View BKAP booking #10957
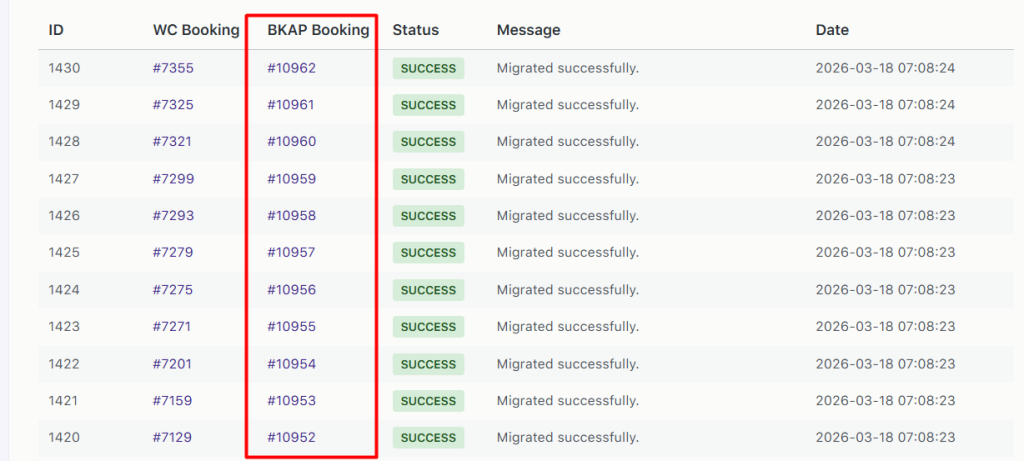 pyautogui.click(x=292, y=253)
